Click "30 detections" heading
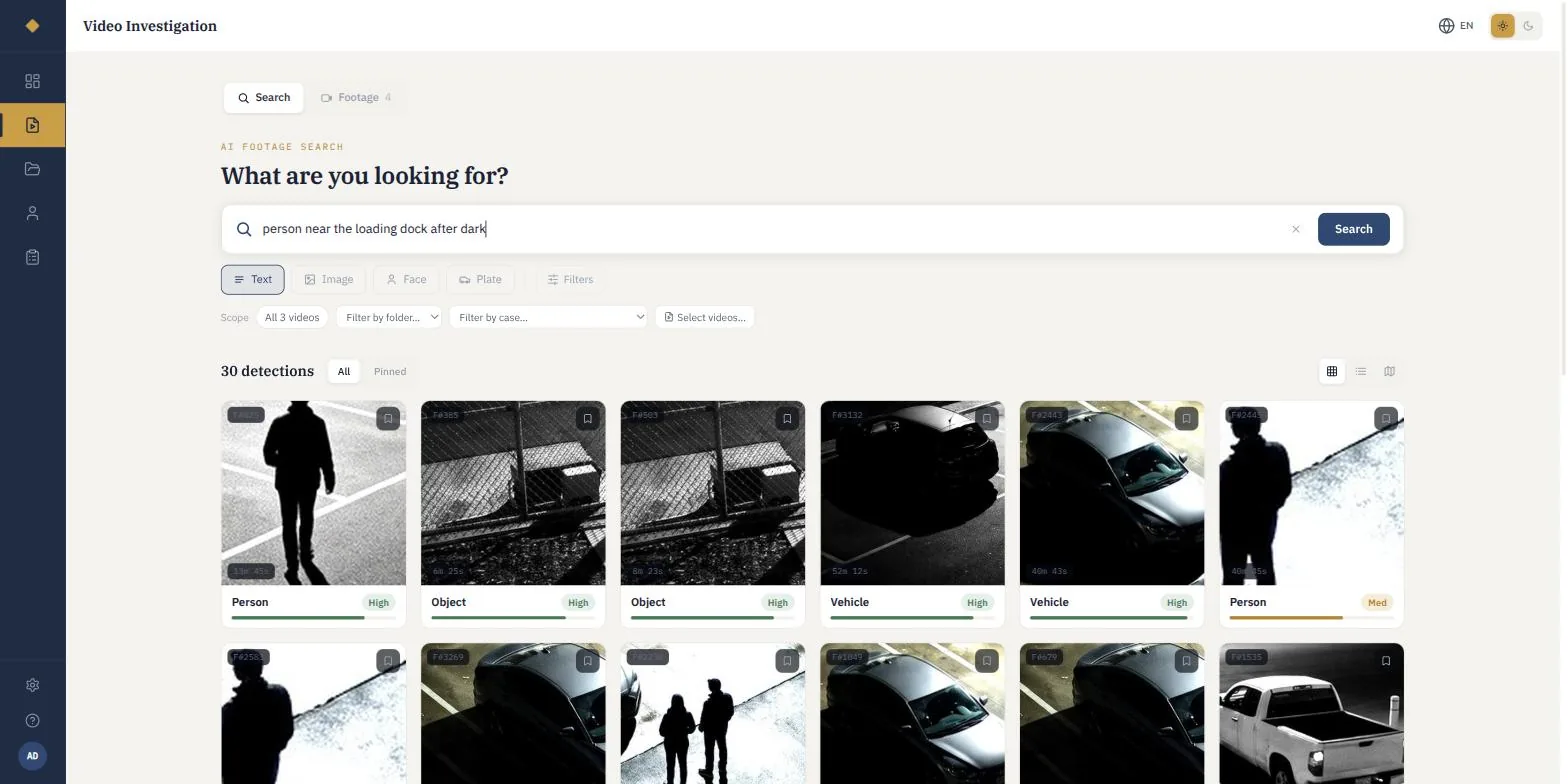 tap(267, 371)
